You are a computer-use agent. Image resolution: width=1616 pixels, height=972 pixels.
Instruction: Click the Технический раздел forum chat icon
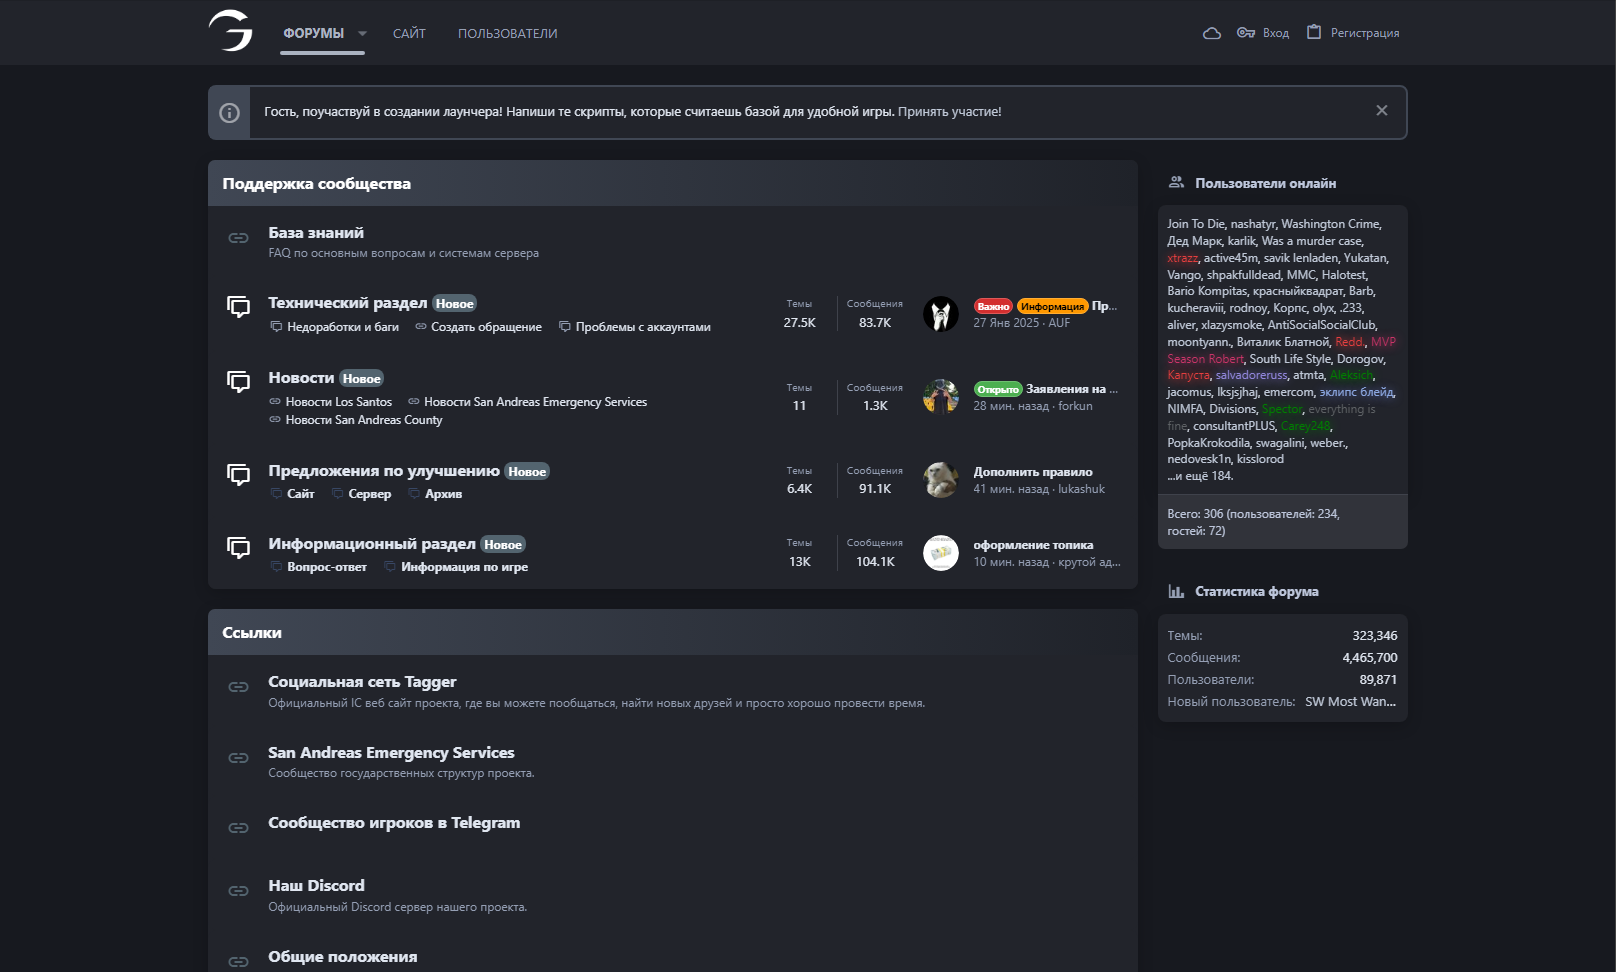point(238,306)
